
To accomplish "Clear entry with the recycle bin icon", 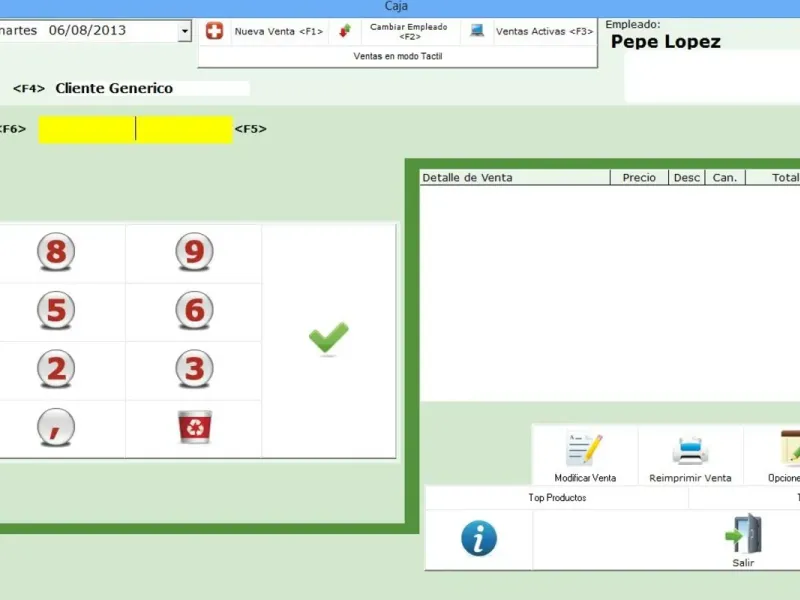I will (x=195, y=427).
